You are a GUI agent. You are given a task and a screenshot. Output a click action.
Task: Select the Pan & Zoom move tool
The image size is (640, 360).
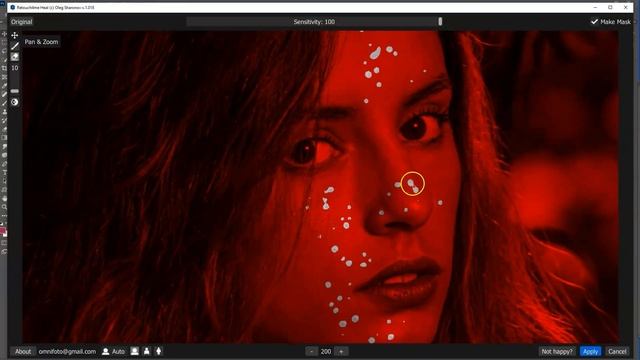coord(15,36)
